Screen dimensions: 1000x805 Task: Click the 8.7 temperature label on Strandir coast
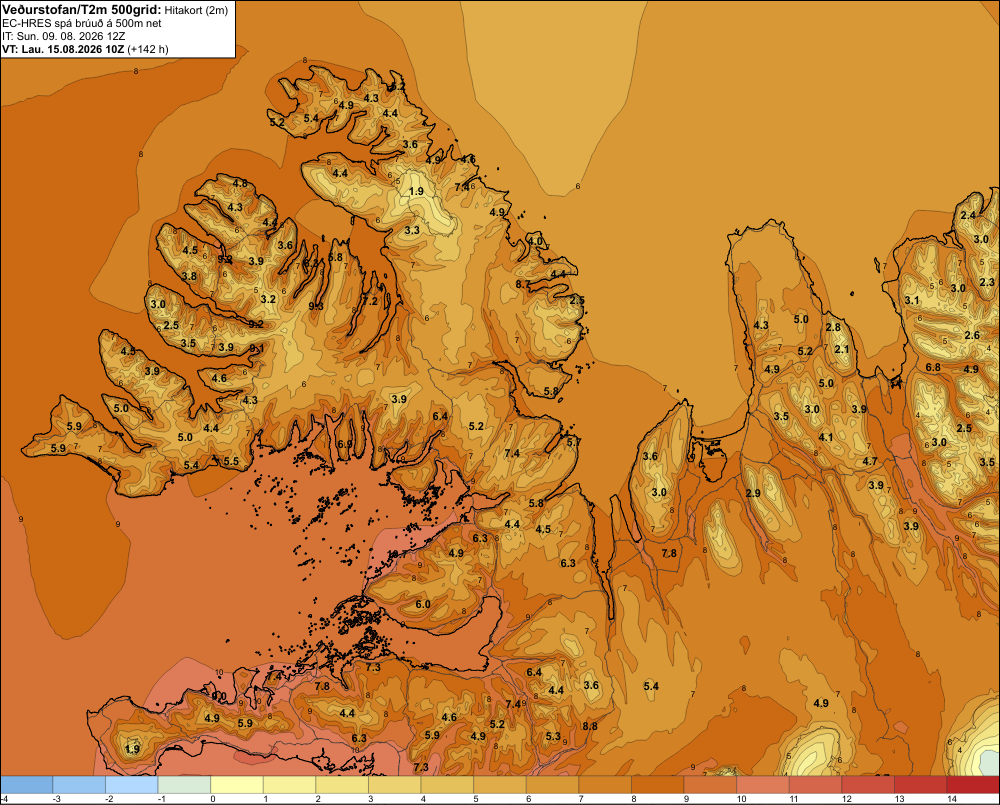click(x=523, y=284)
